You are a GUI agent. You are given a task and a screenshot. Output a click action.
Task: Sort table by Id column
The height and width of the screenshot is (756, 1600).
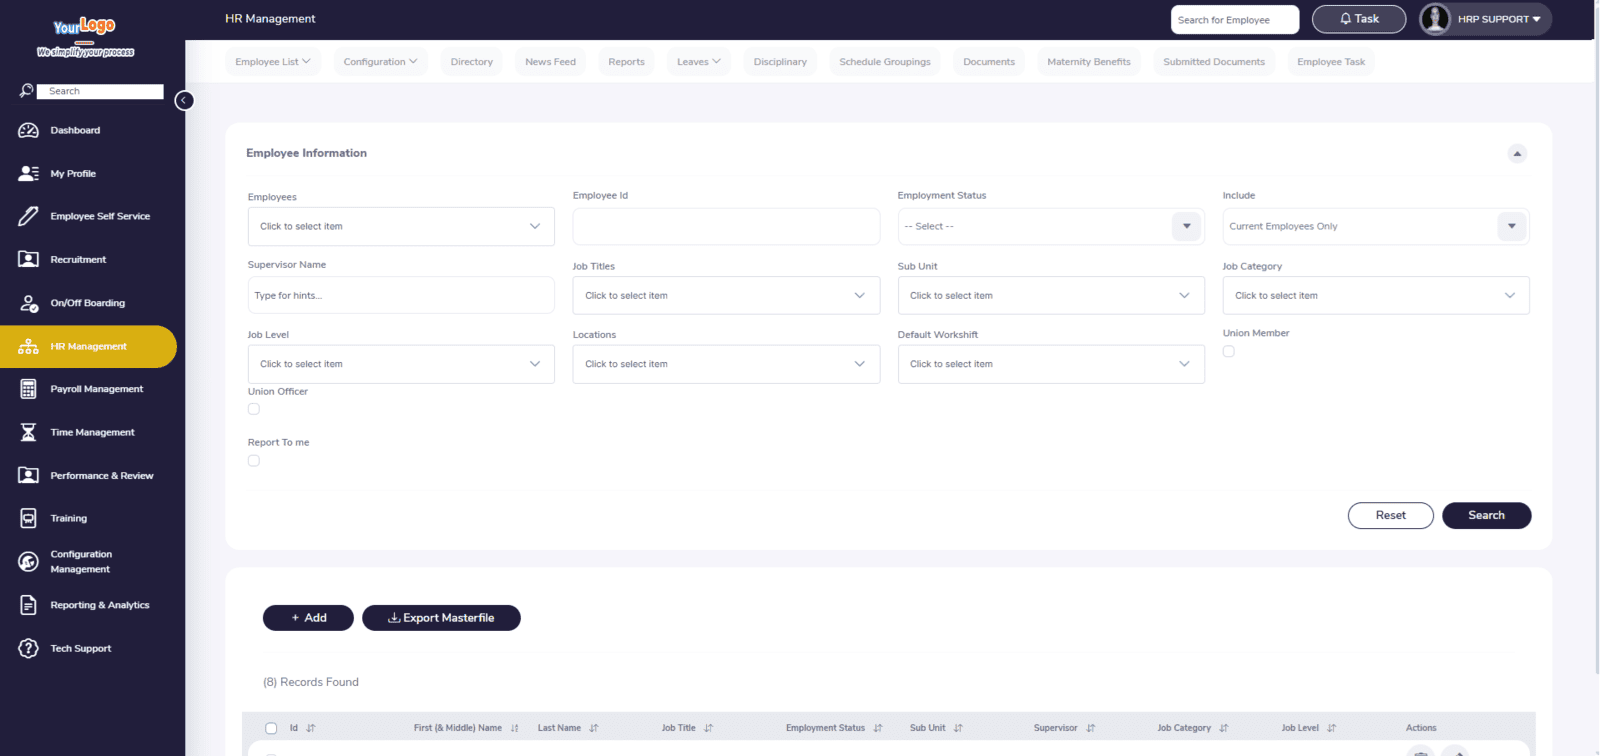click(x=311, y=728)
